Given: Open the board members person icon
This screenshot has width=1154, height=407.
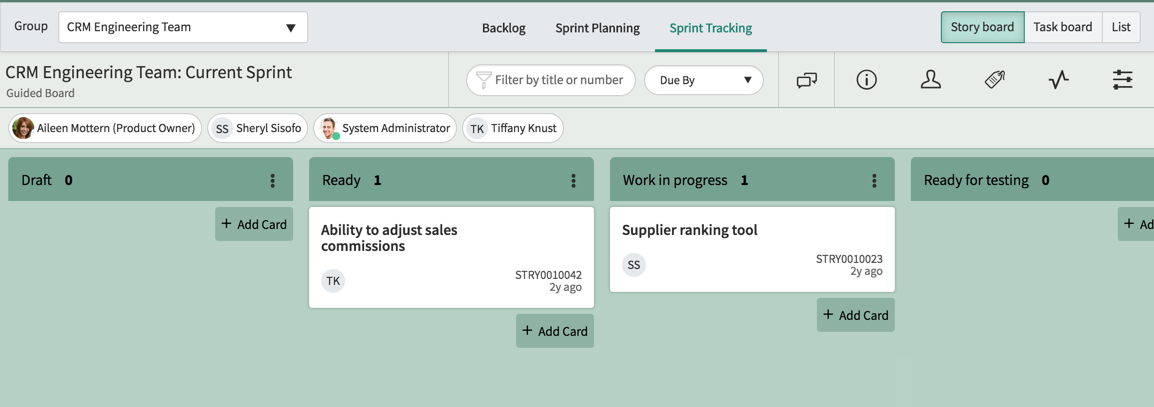Looking at the screenshot, I should [x=931, y=80].
